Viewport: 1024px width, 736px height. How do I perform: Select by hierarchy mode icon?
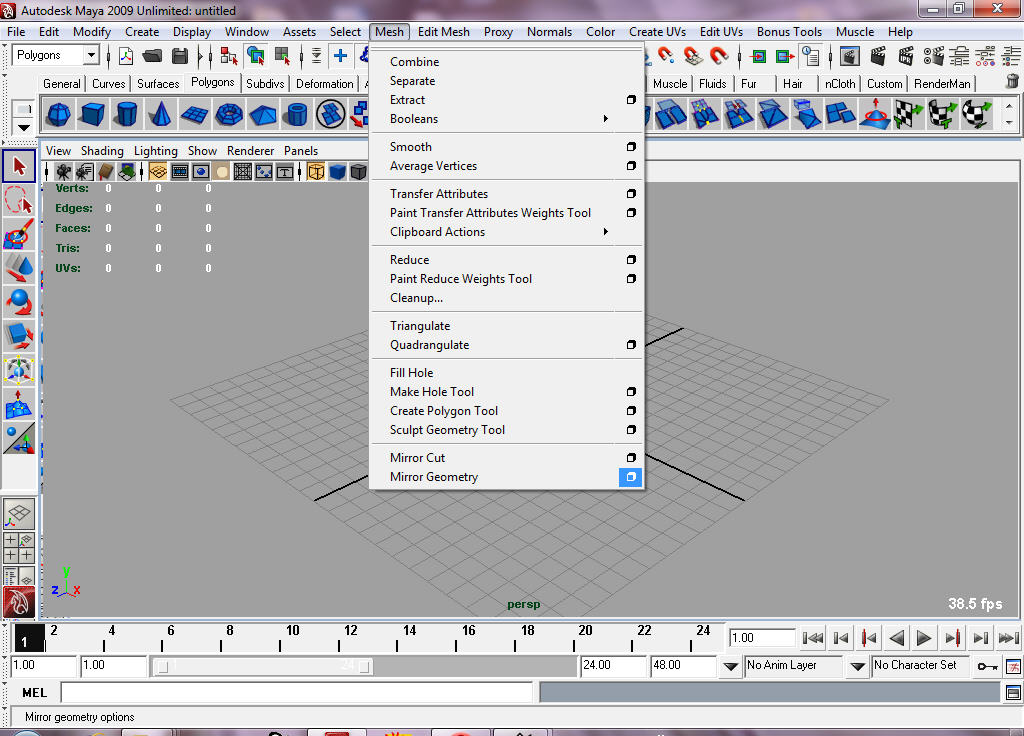[x=229, y=56]
